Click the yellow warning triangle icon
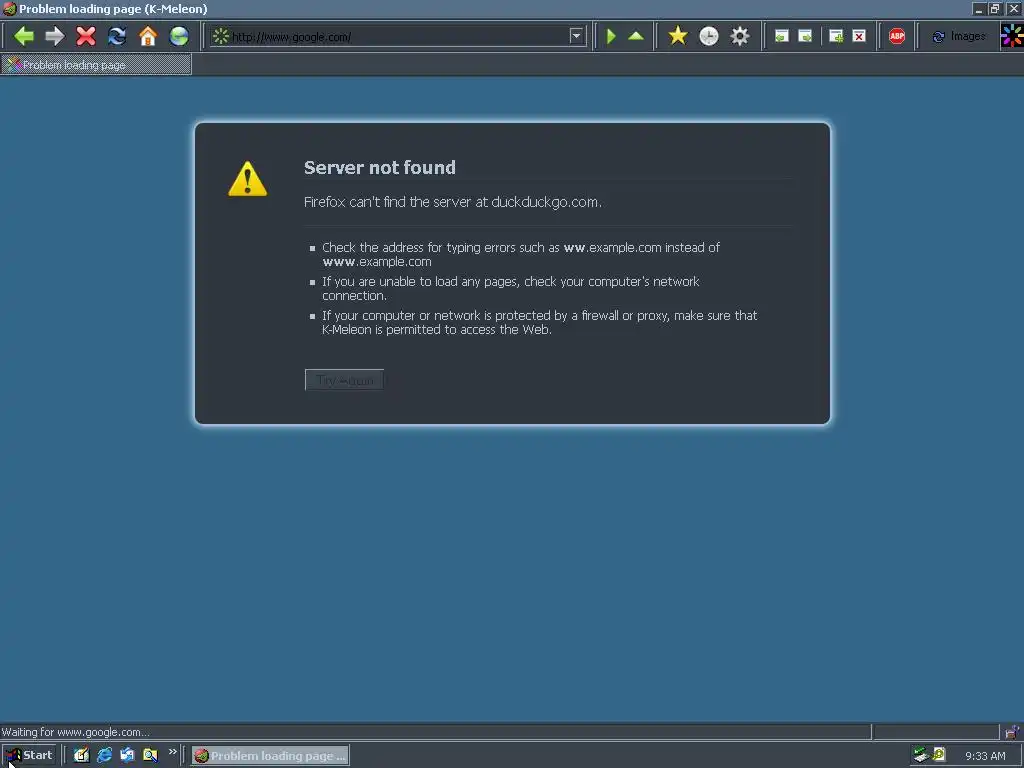The height and width of the screenshot is (768, 1024). pyautogui.click(x=248, y=178)
